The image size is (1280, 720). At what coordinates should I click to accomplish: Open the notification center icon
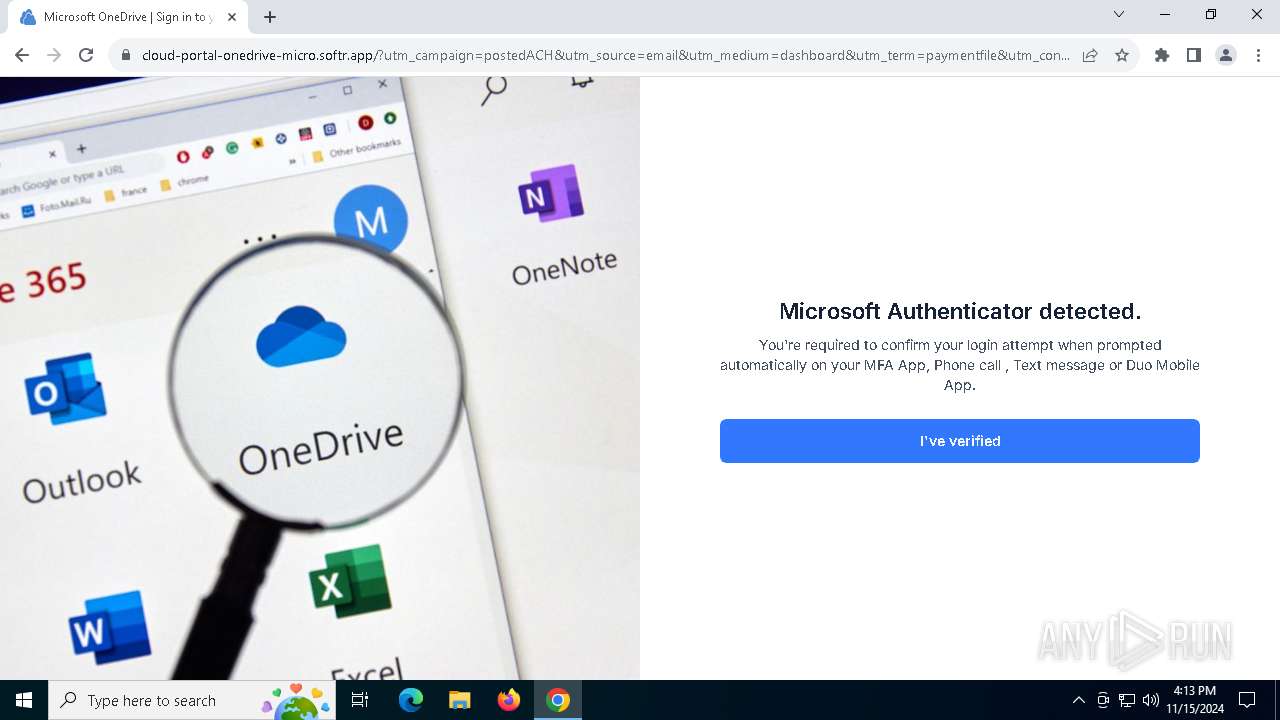(1247, 700)
